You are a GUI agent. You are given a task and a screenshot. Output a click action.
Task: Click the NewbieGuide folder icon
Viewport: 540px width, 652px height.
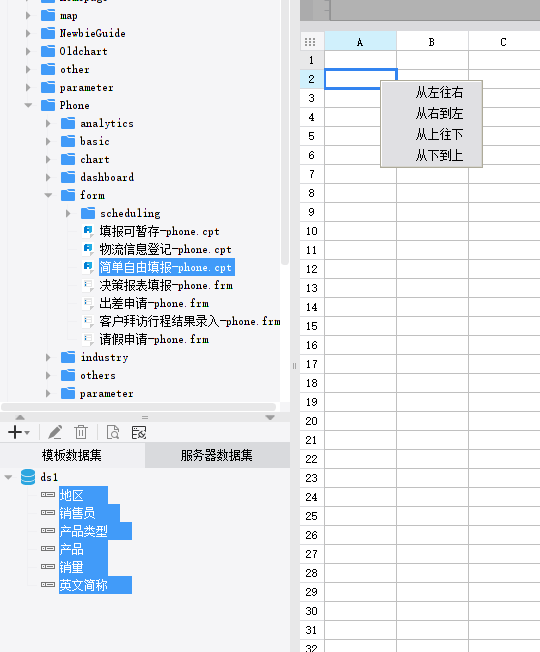[x=48, y=33]
